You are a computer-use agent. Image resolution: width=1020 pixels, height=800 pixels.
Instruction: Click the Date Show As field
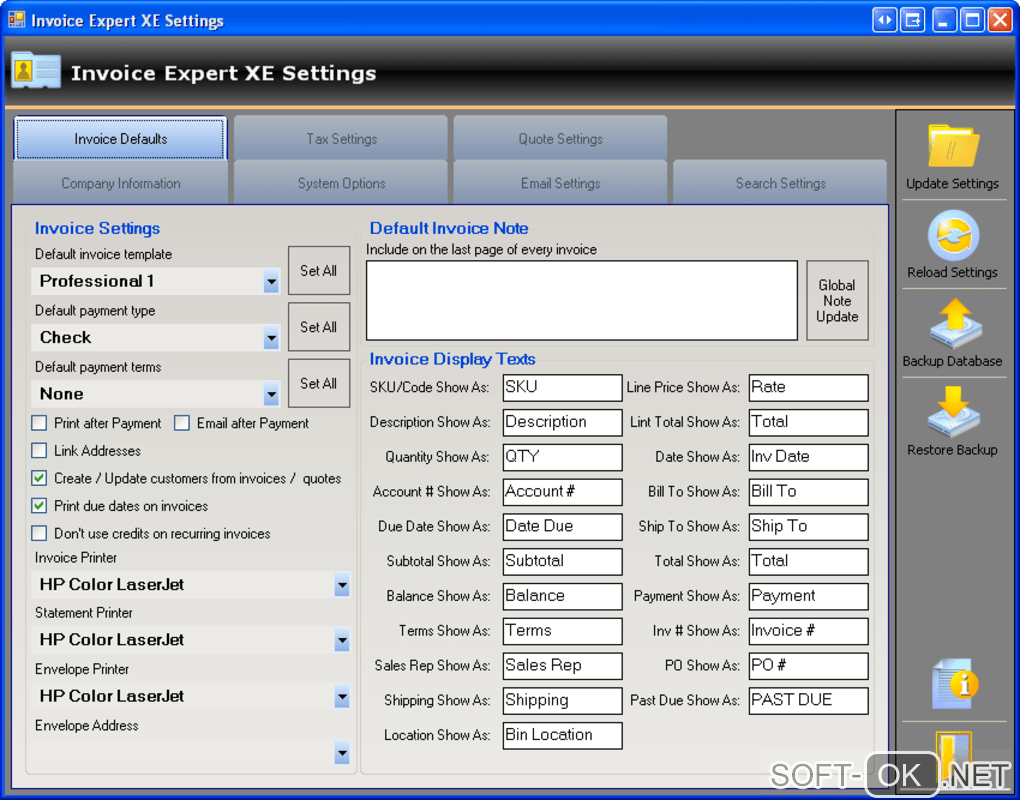[x=809, y=457]
